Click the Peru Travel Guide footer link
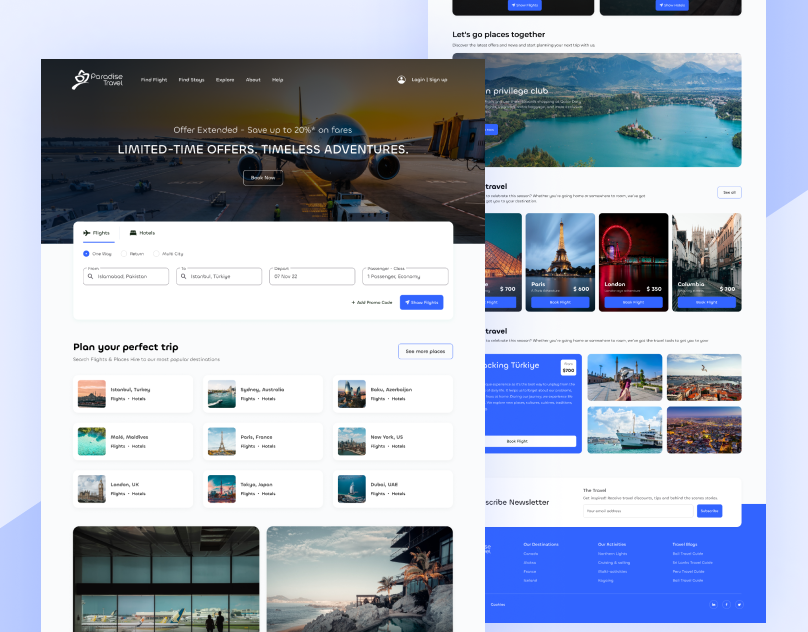The image size is (808, 632). (x=688, y=572)
